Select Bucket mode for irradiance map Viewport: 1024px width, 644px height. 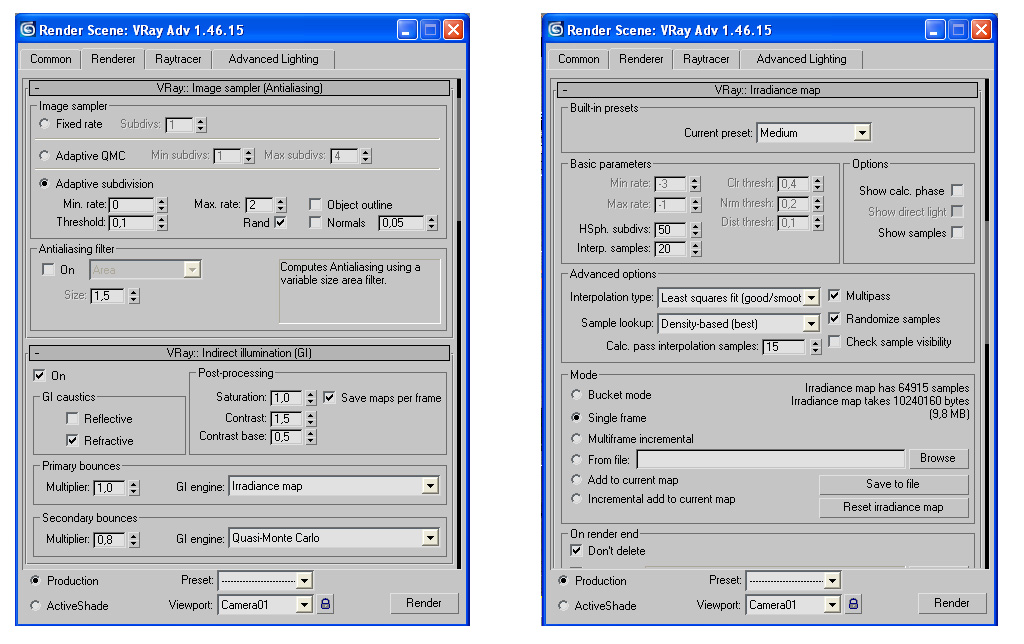(x=576, y=394)
